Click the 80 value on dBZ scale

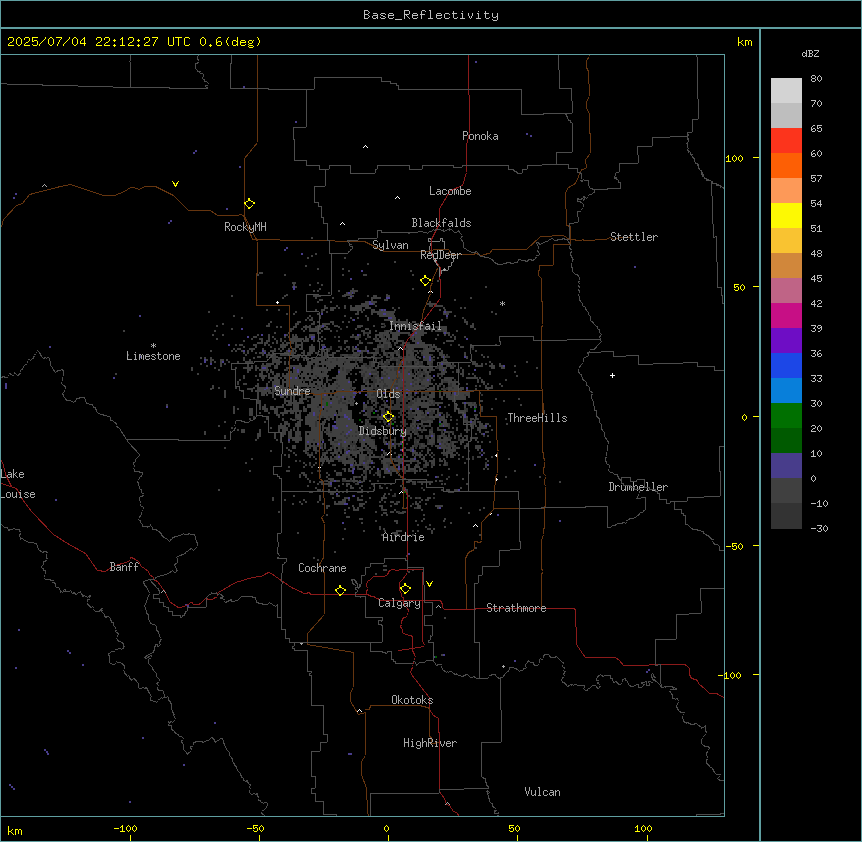point(816,79)
